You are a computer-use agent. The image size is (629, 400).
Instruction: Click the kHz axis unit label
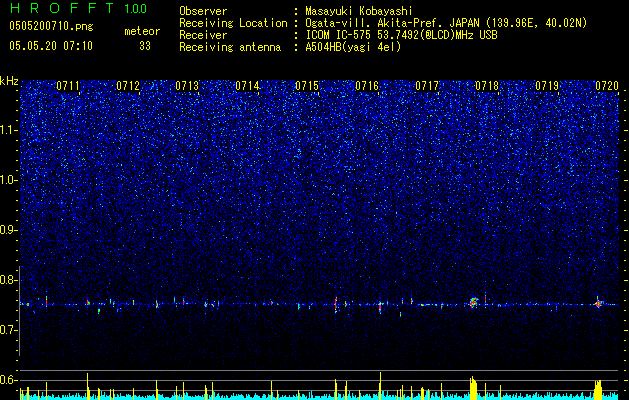click(x=9, y=81)
